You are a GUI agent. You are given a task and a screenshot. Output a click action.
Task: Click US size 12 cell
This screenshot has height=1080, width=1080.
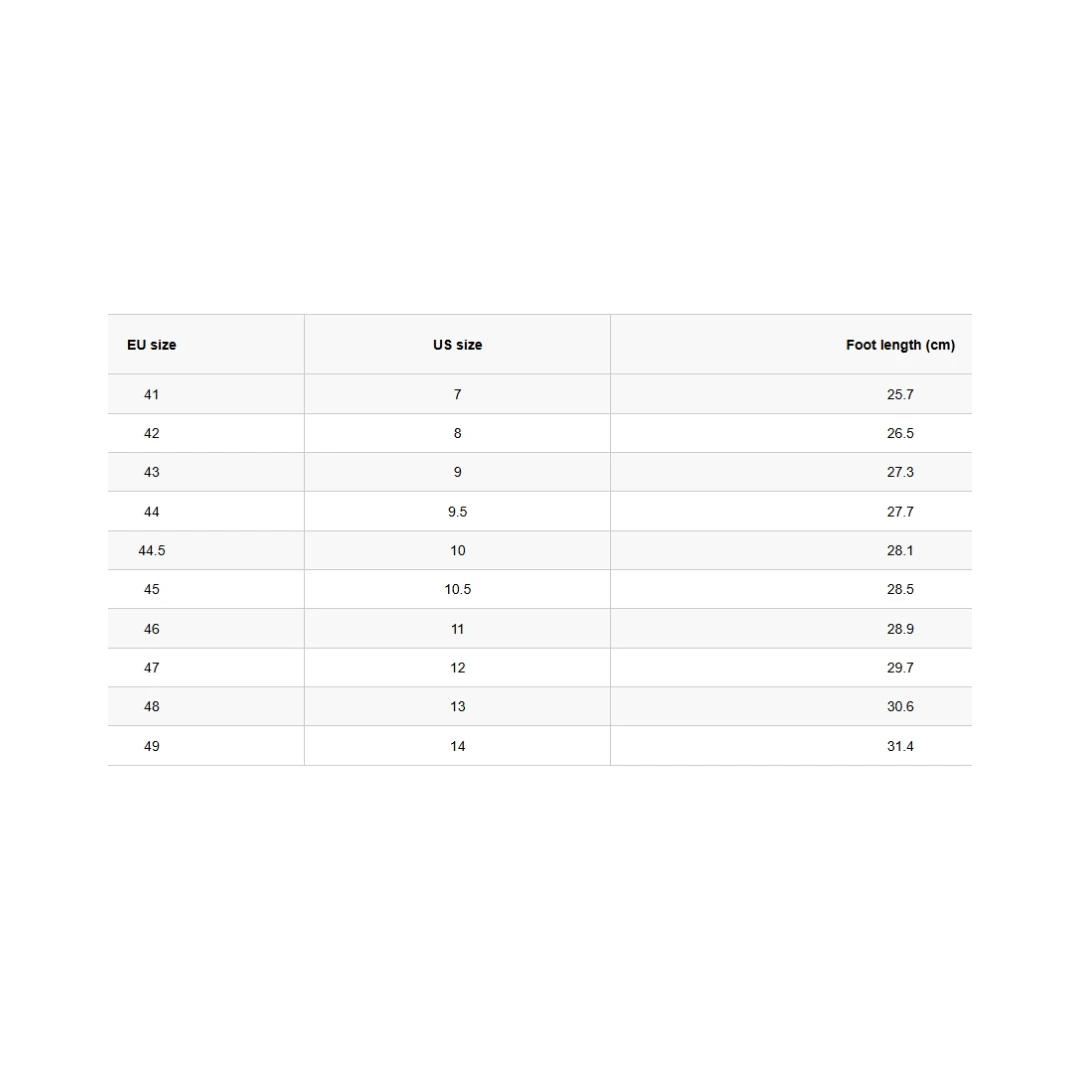pyautogui.click(x=457, y=667)
